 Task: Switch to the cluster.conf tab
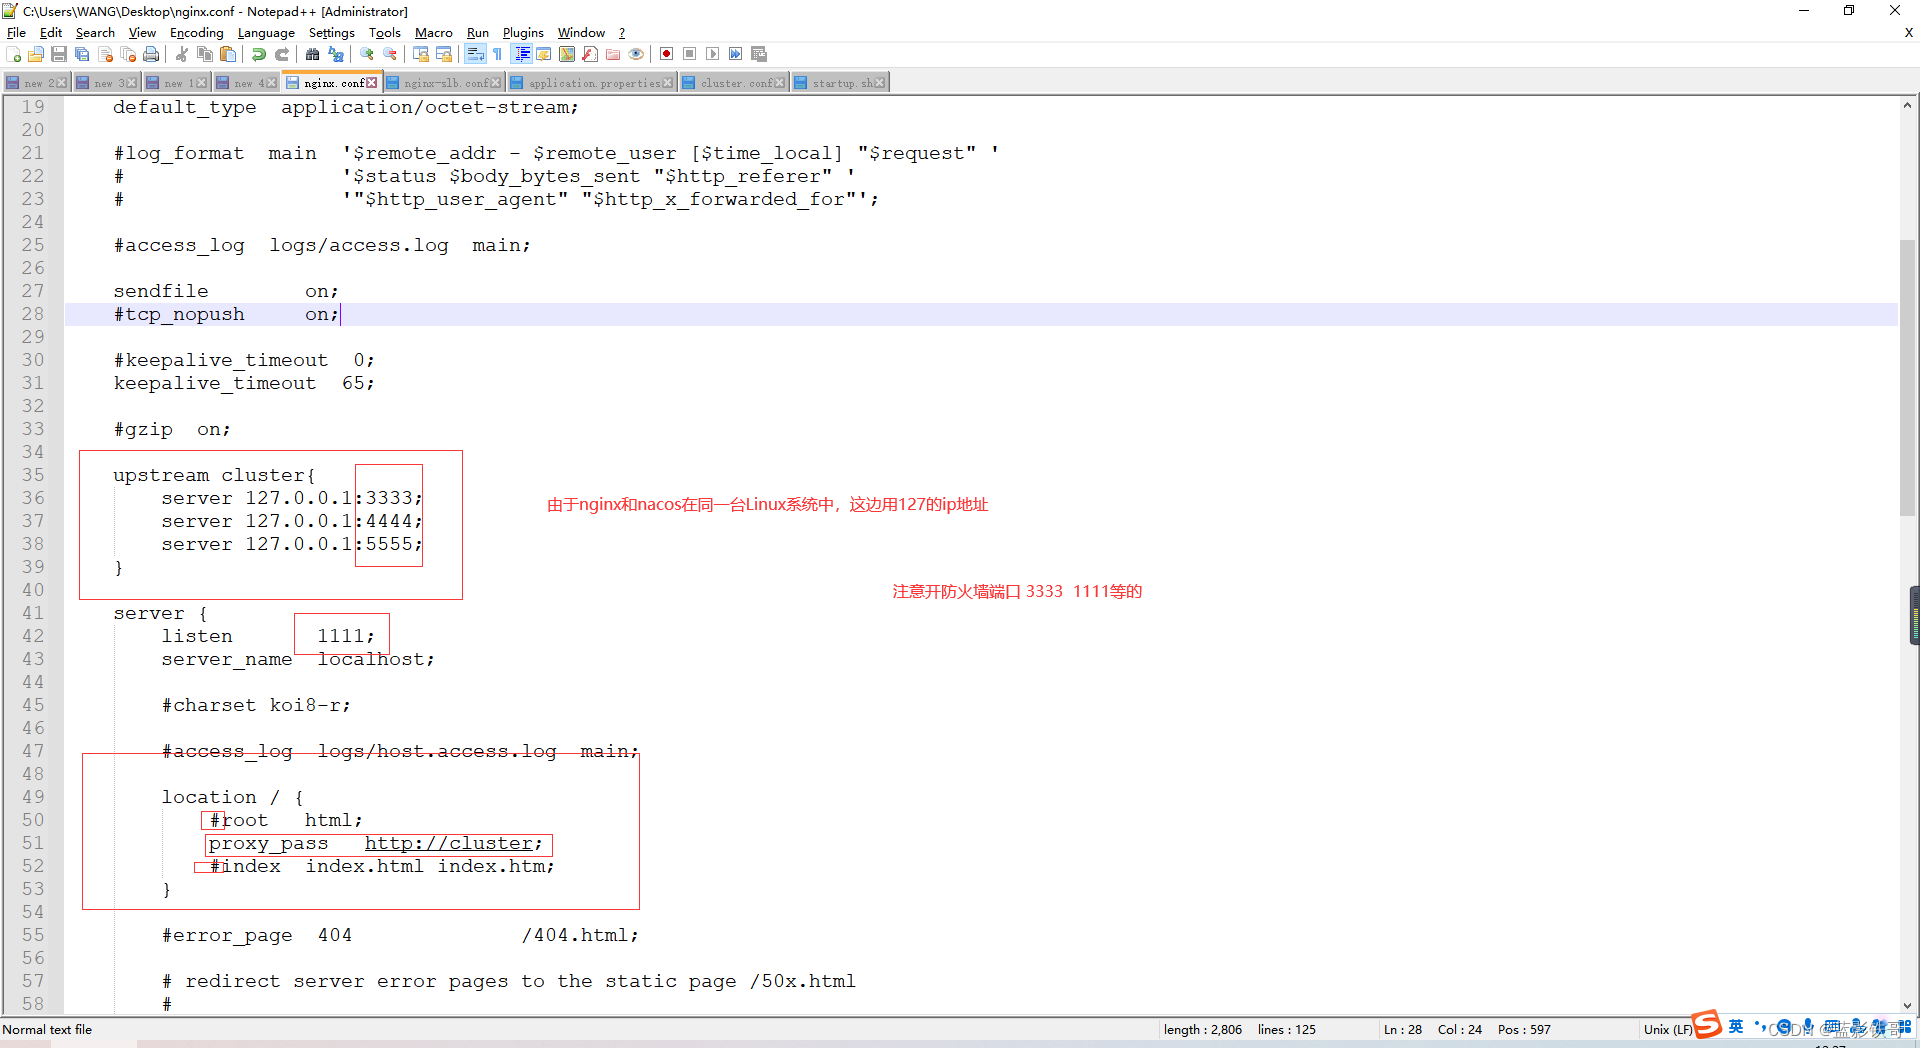(734, 83)
